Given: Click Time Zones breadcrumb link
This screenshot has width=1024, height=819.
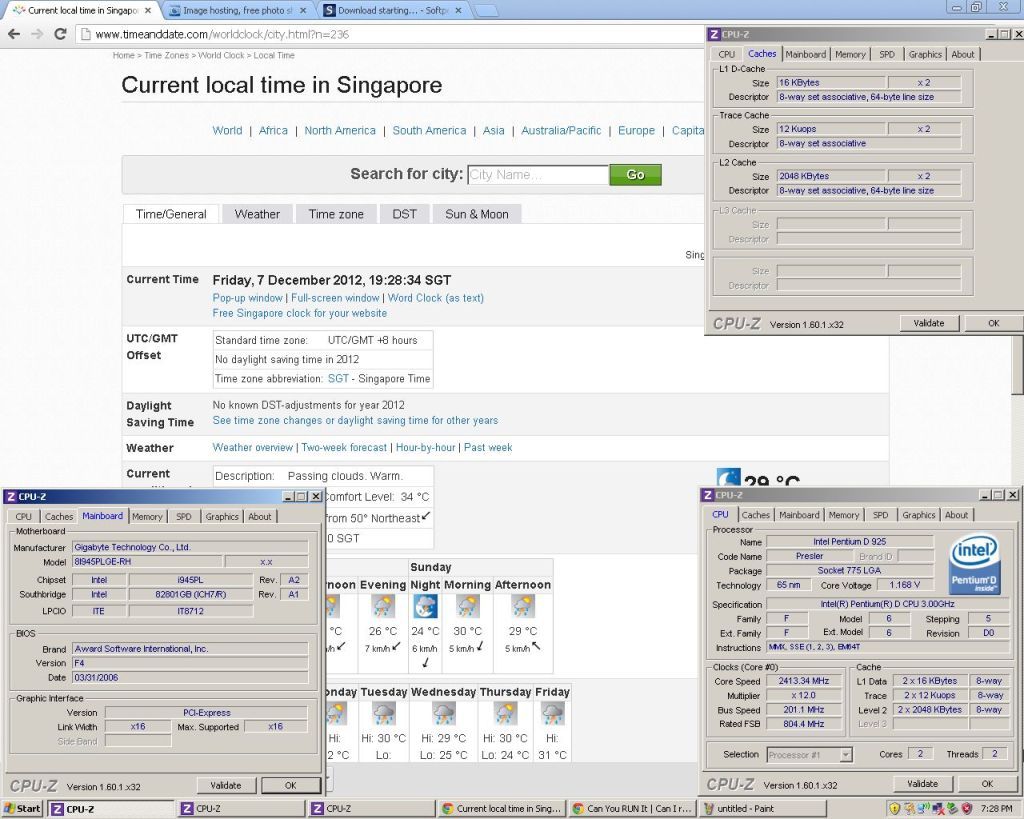Looking at the screenshot, I should (167, 56).
